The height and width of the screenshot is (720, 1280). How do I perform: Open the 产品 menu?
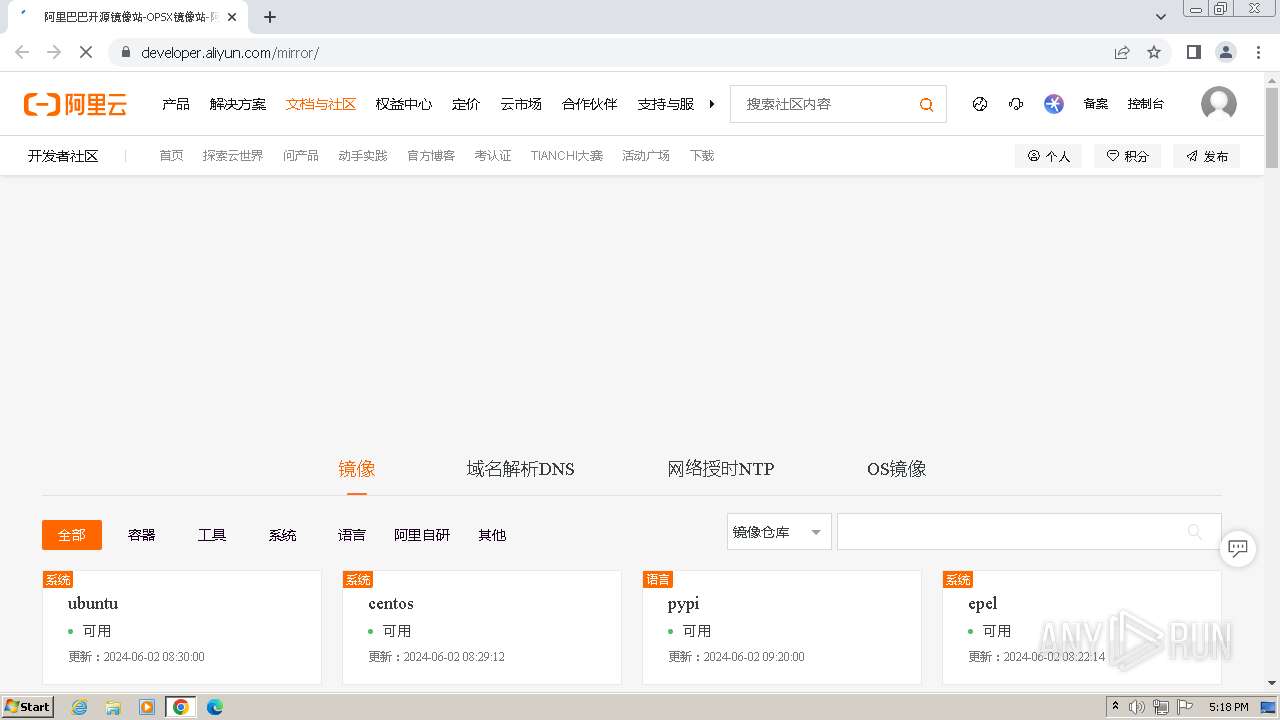176,104
